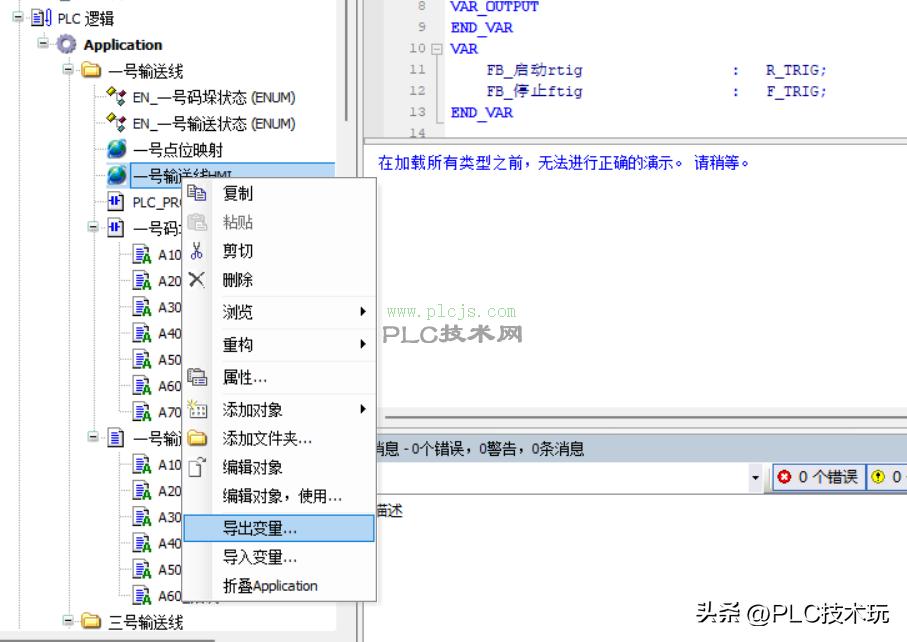Choose 属性... from context menu
This screenshot has height=642, width=907.
click(278, 377)
